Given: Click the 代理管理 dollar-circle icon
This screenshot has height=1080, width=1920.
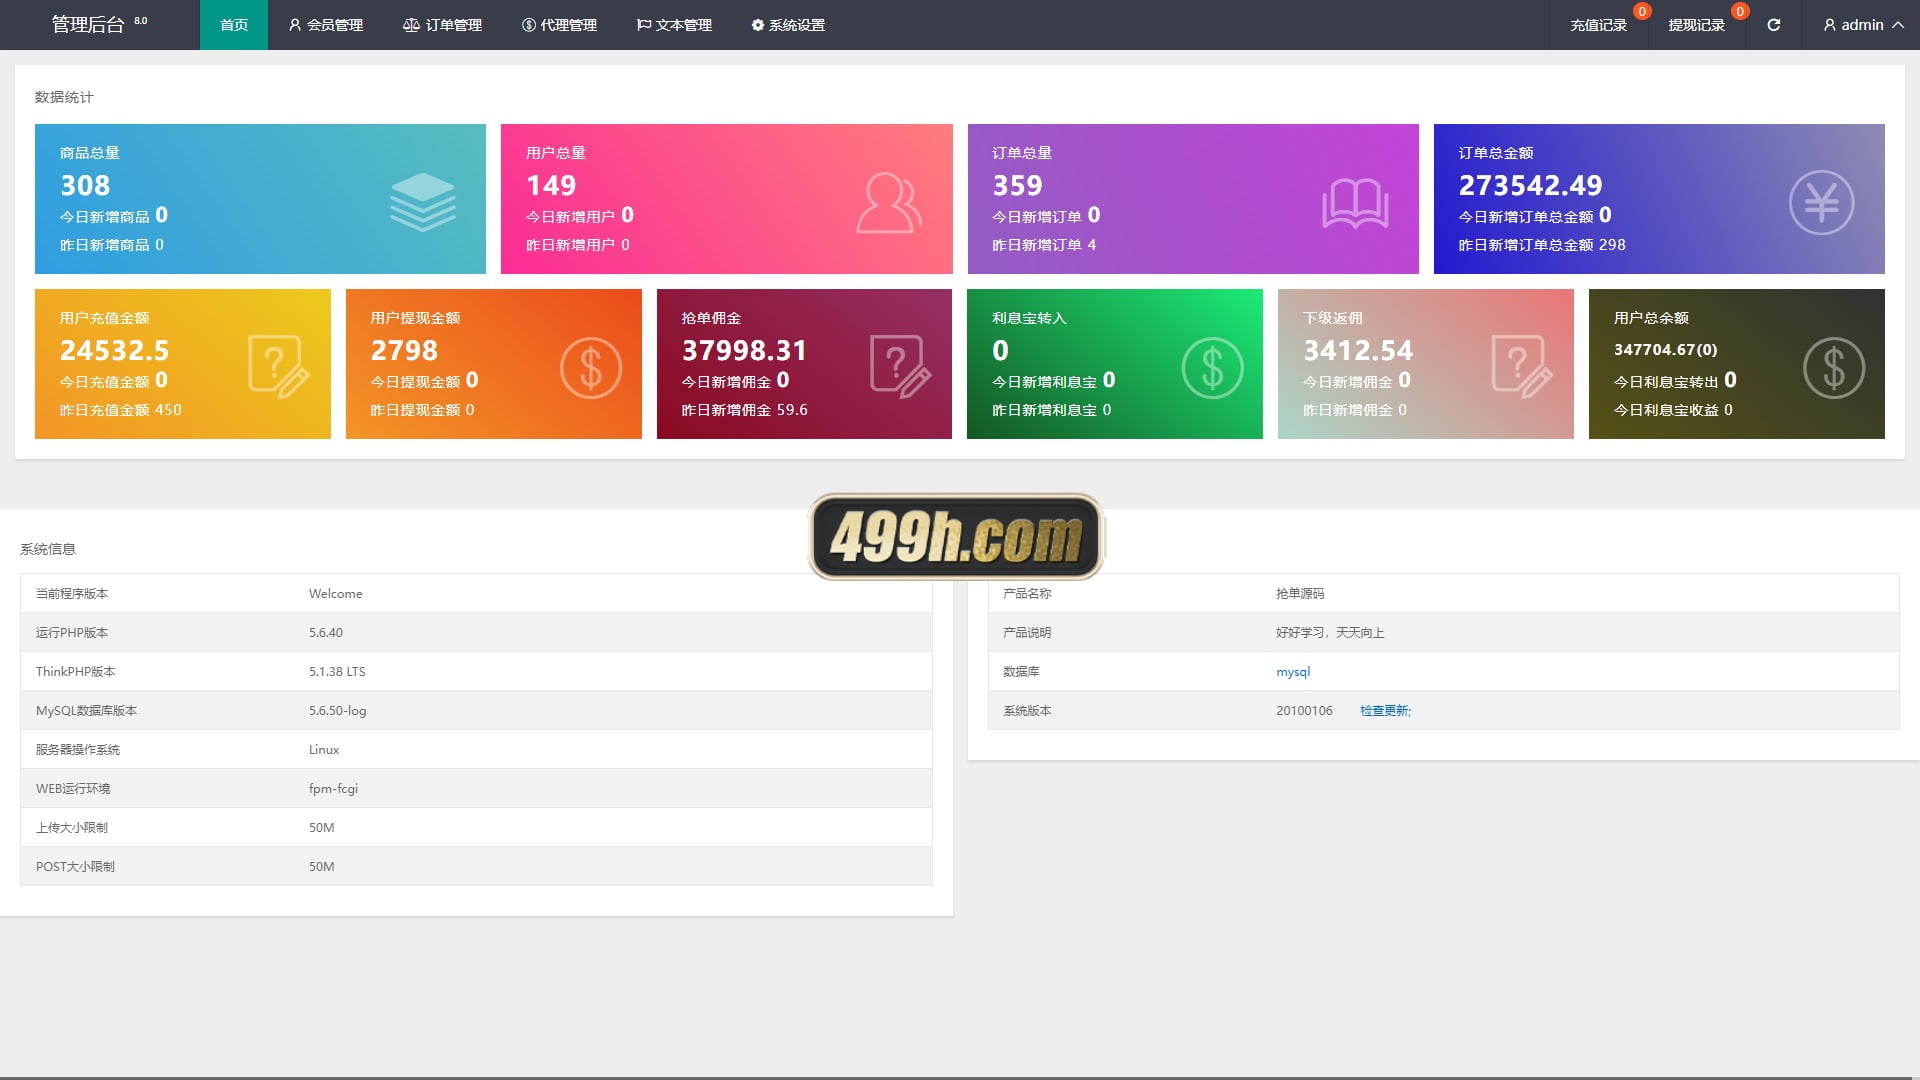Looking at the screenshot, I should coord(529,25).
